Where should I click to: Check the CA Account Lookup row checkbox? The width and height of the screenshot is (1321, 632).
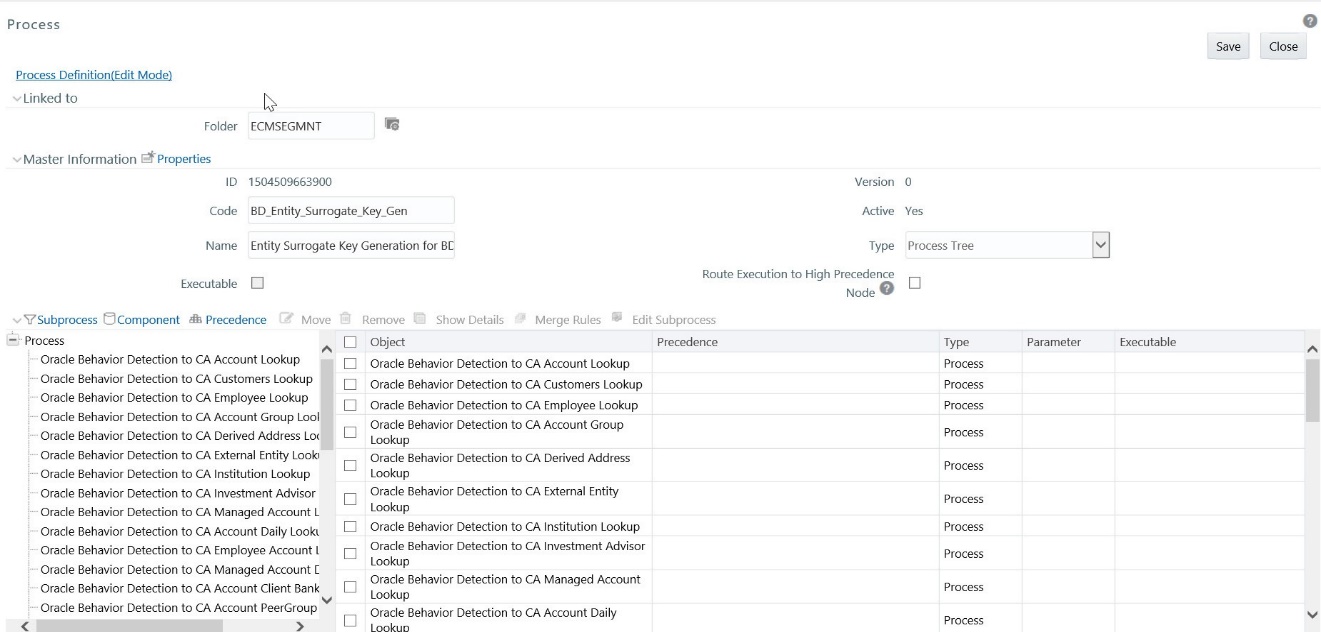coord(352,363)
